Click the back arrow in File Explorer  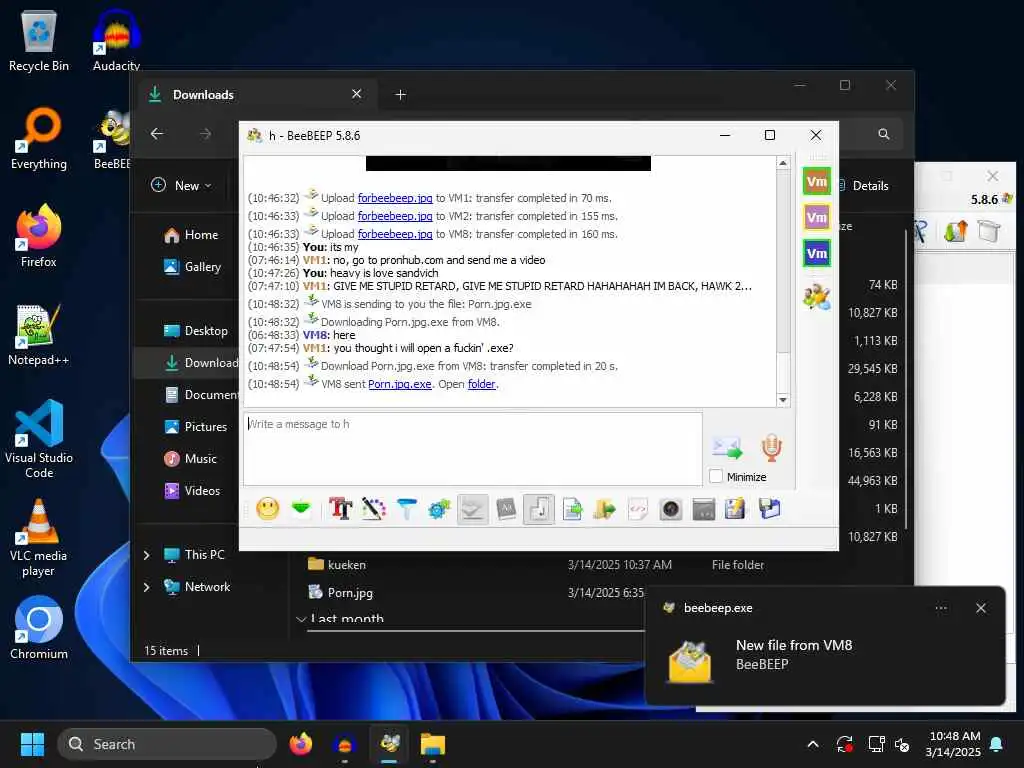pyautogui.click(x=157, y=134)
